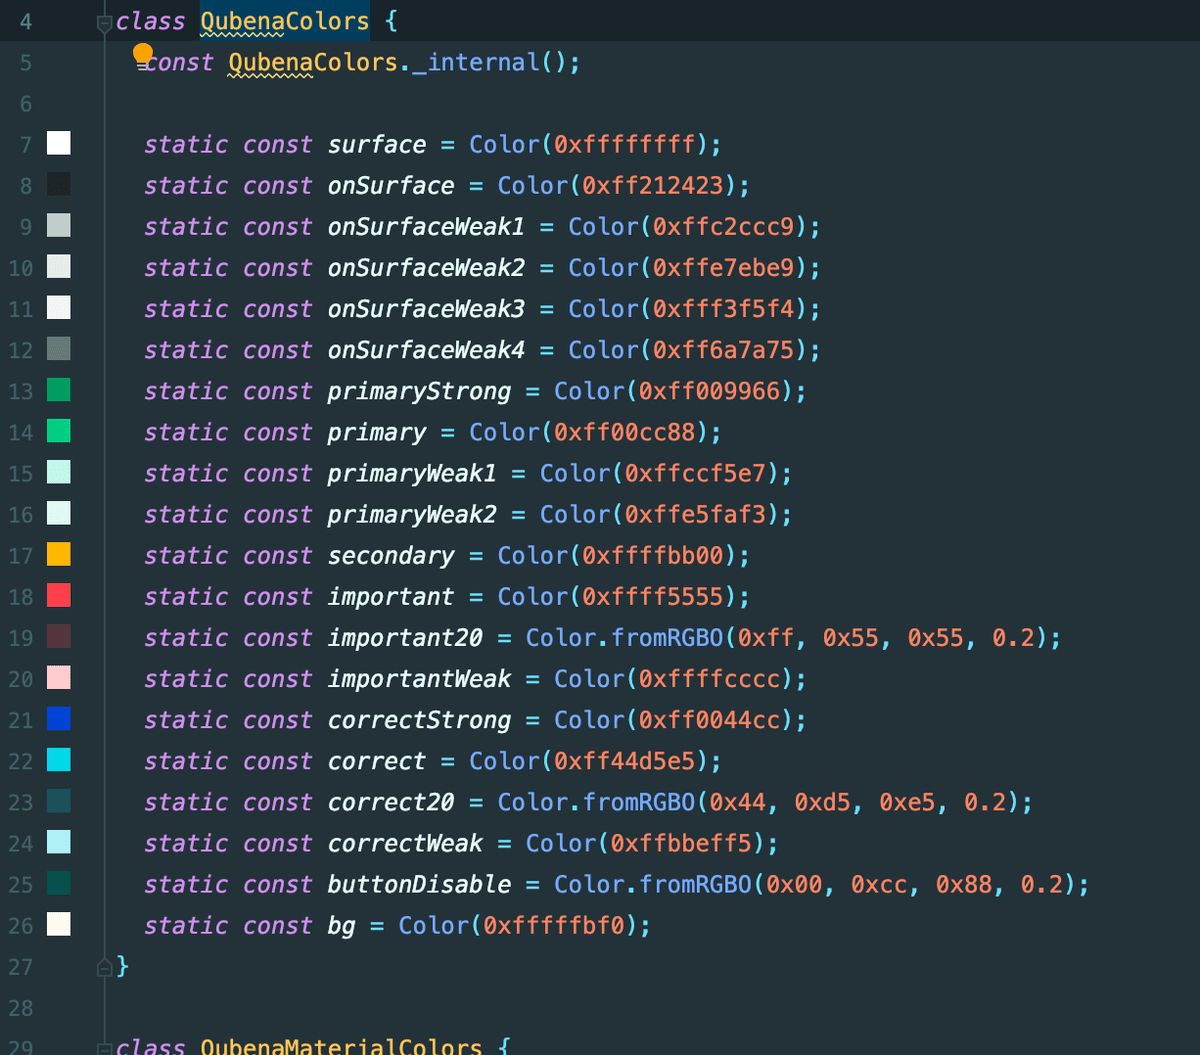Click the onSurfaceWeak4 identifier
1200x1055 pixels.
coord(426,349)
